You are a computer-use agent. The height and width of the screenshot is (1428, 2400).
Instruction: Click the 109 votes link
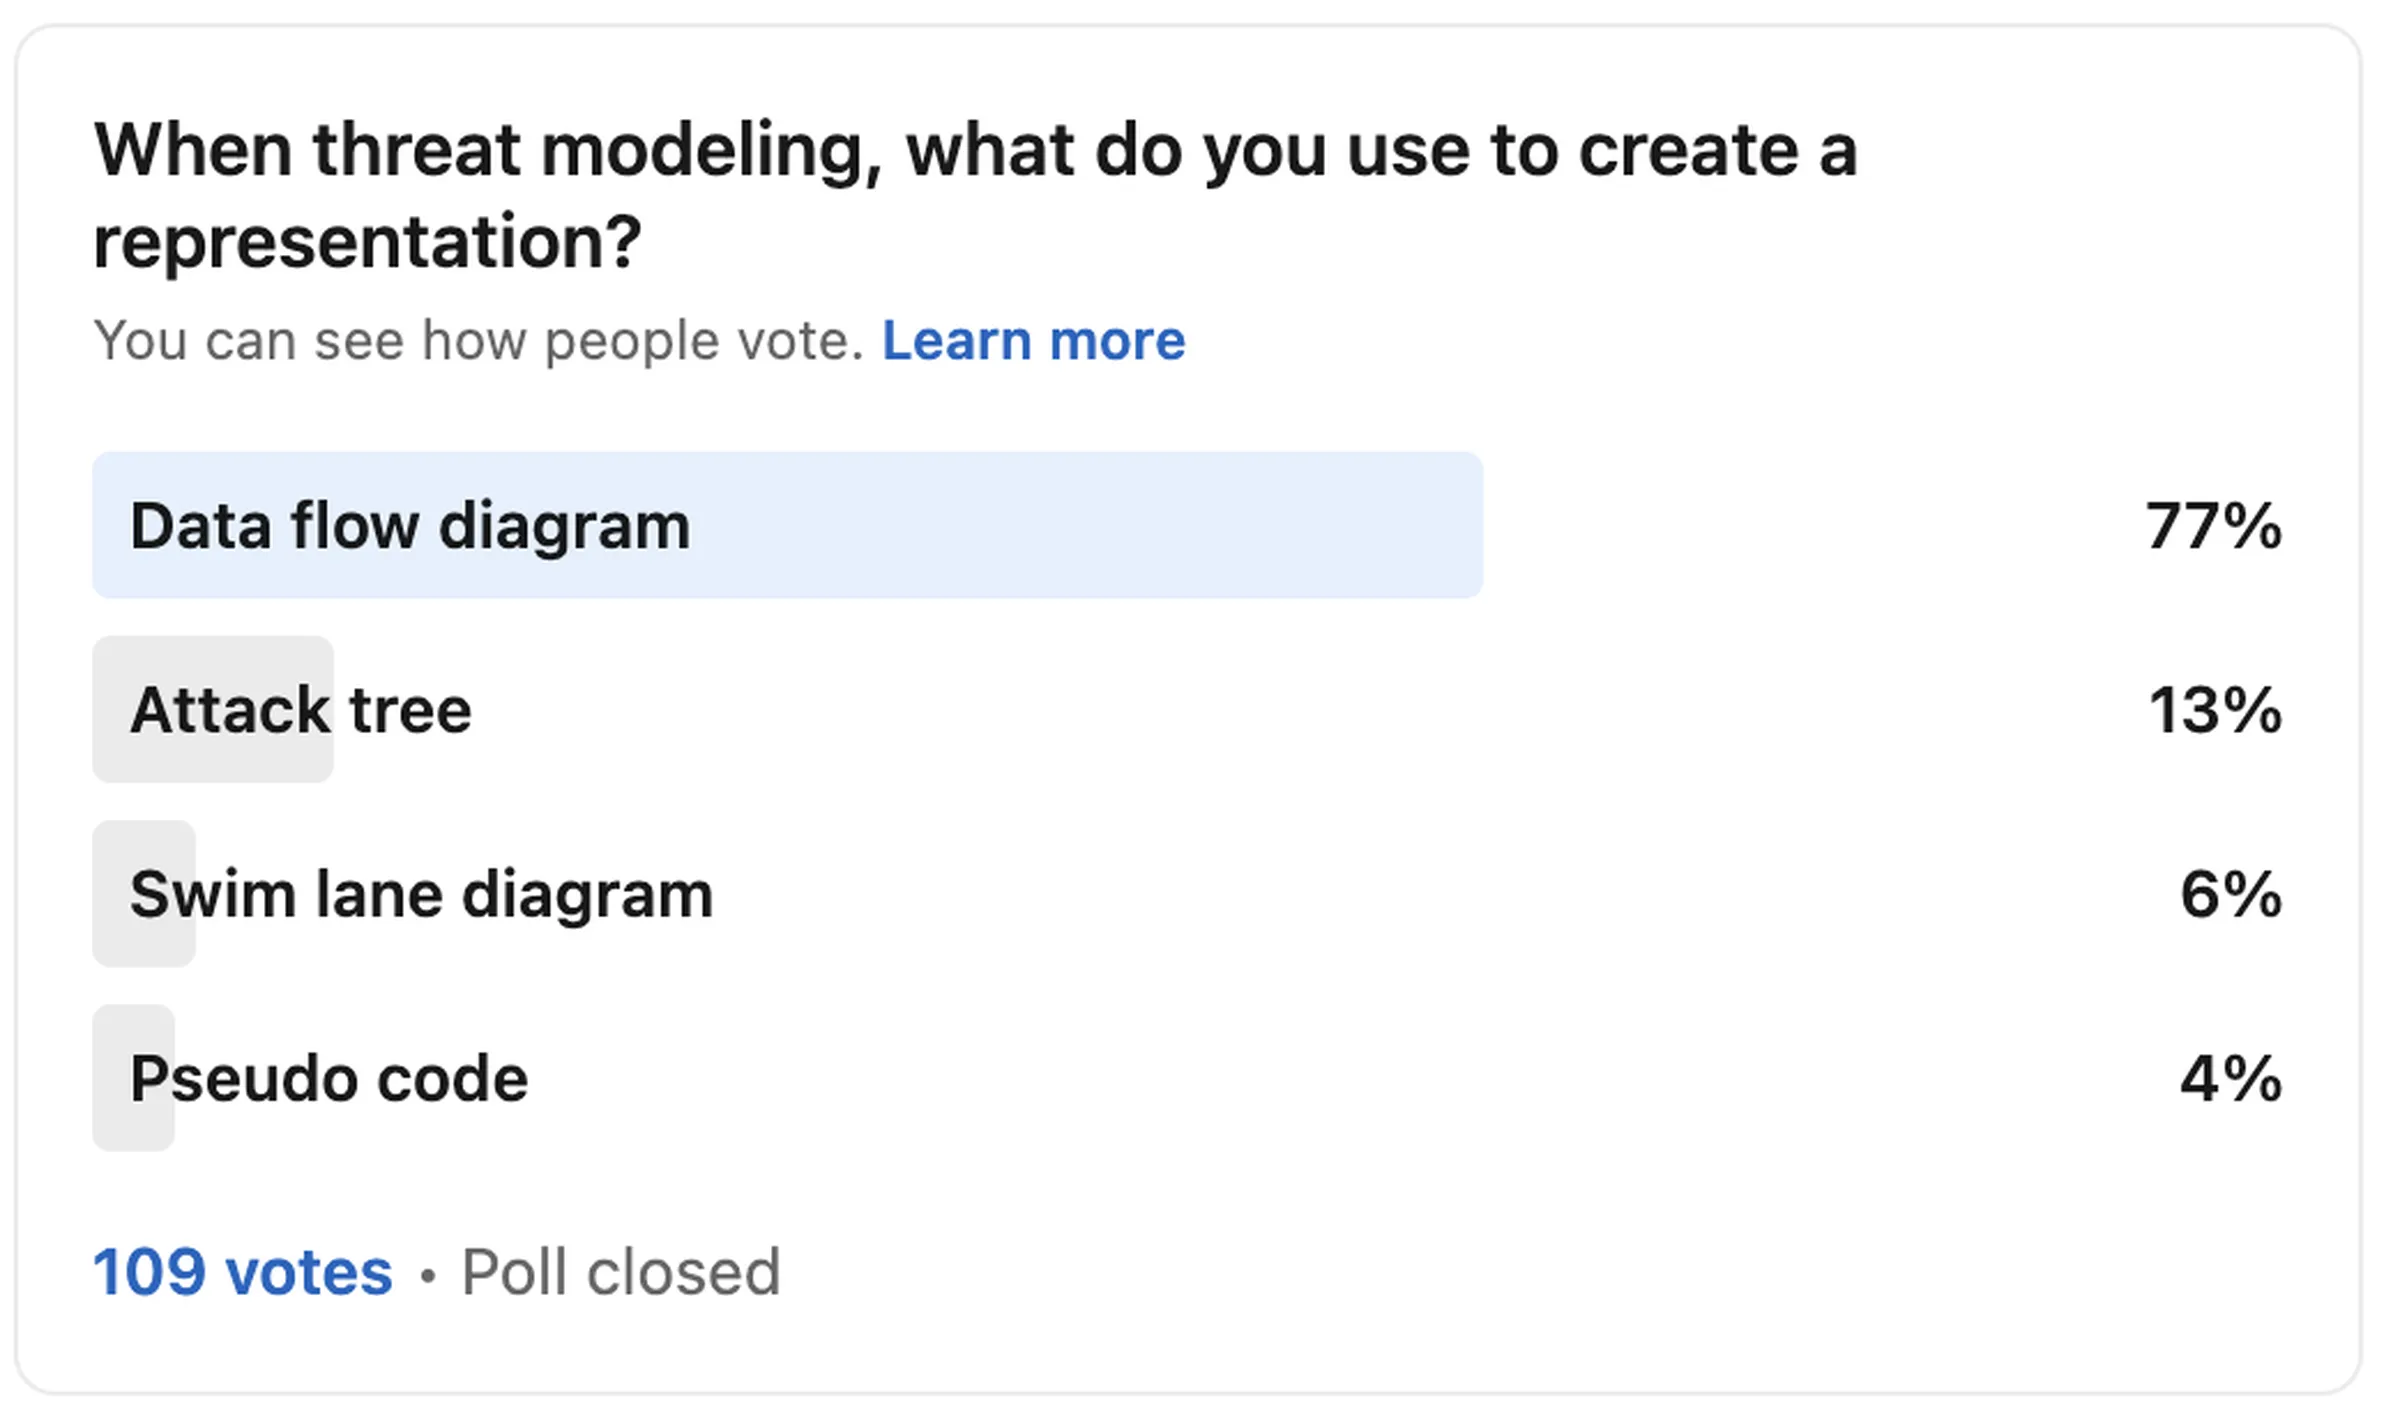(x=243, y=1272)
